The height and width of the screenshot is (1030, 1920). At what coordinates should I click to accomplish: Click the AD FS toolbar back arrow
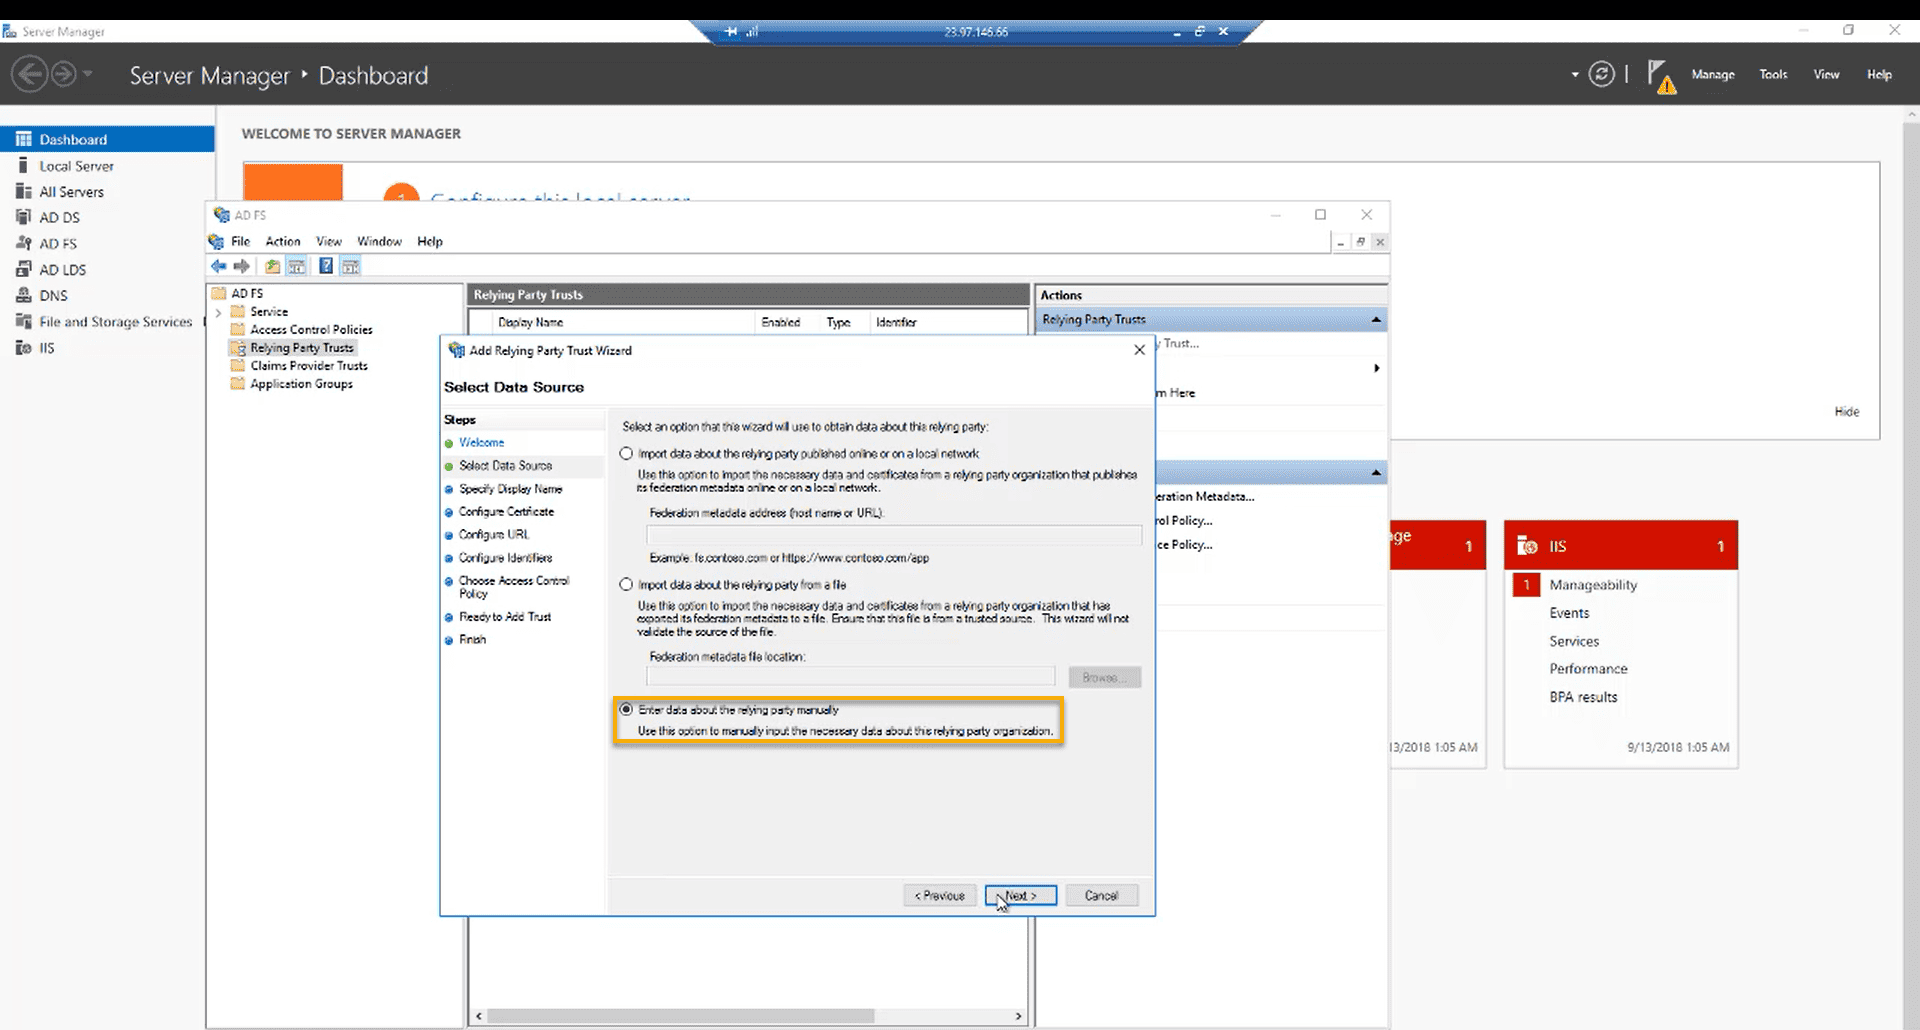(x=218, y=266)
